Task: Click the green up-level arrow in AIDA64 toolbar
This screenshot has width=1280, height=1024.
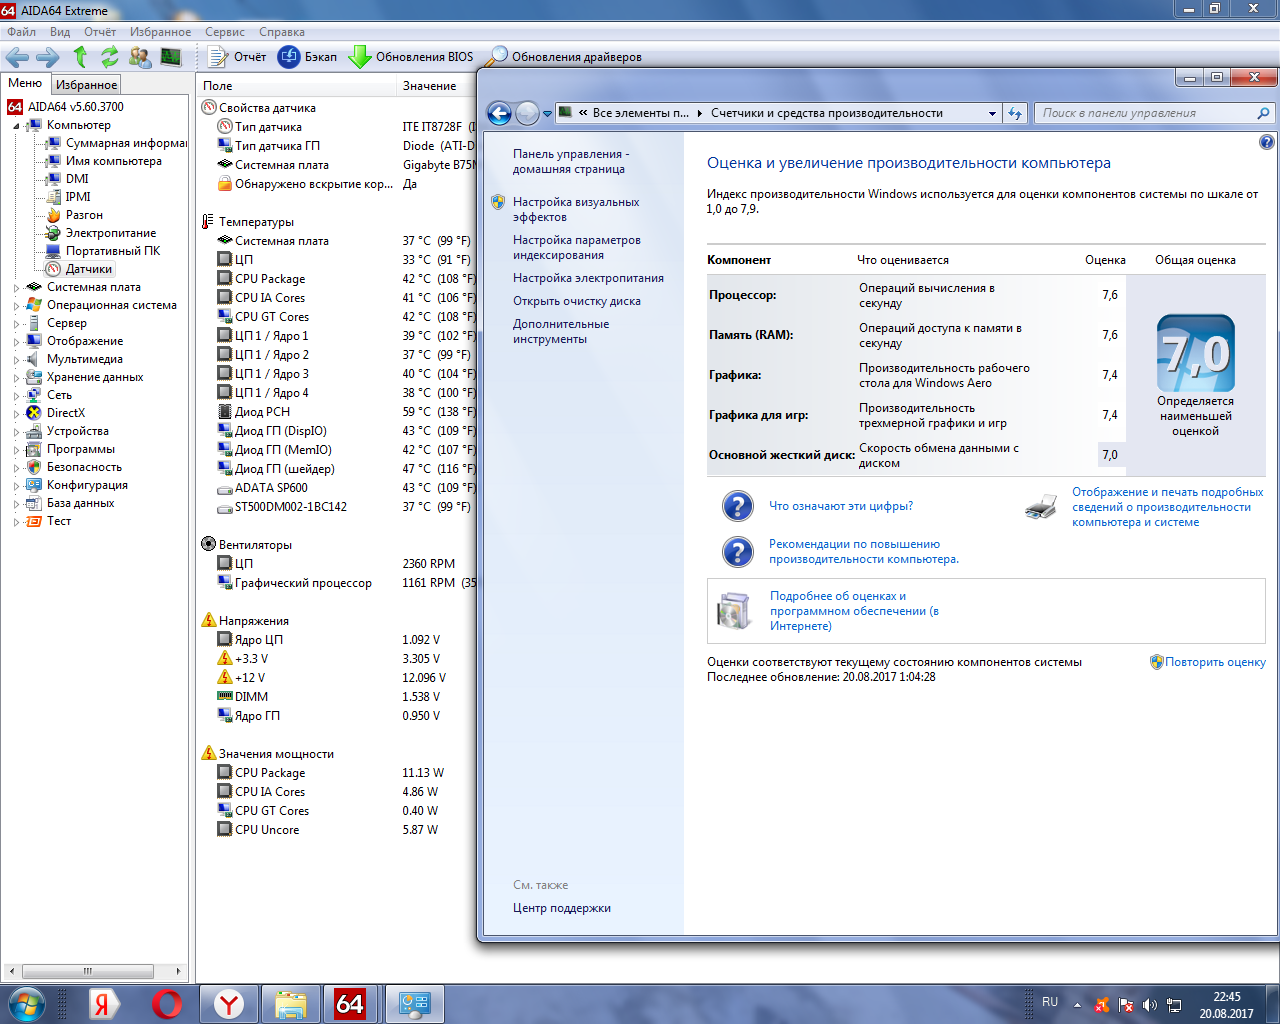Action: click(81, 57)
